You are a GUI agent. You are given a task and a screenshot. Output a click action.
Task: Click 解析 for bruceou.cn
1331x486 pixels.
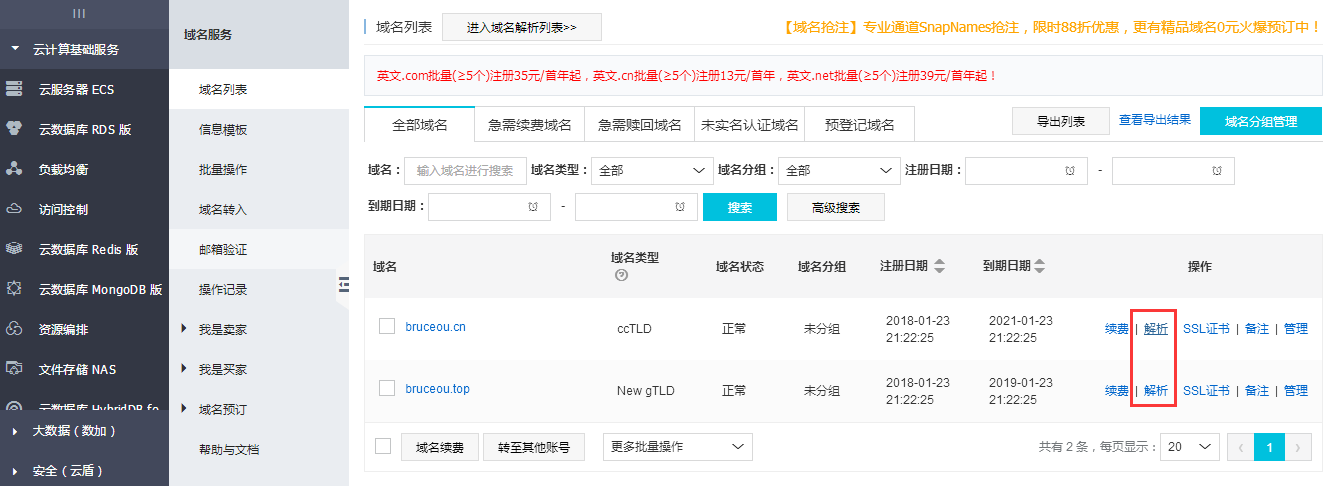coord(1155,328)
